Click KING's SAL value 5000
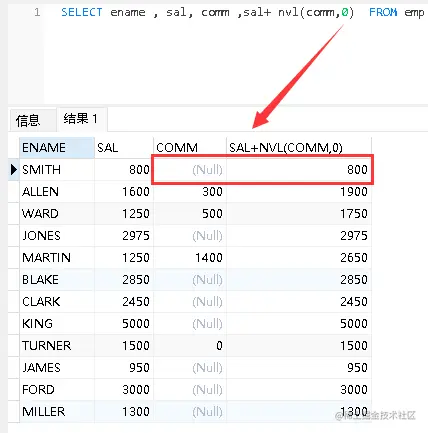This screenshot has width=428, height=433. pyautogui.click(x=136, y=324)
